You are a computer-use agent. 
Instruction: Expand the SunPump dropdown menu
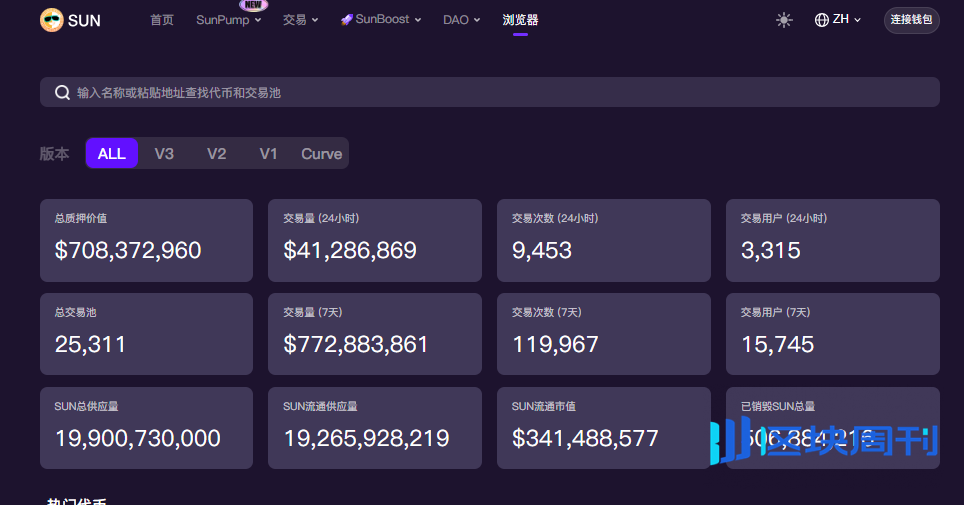[x=229, y=20]
